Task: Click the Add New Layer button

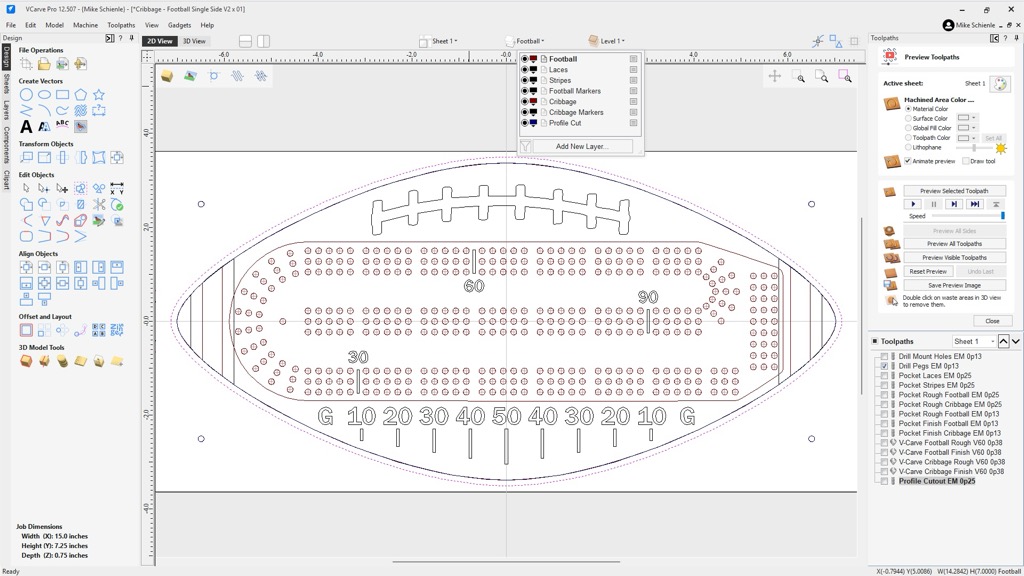Action: (581, 146)
